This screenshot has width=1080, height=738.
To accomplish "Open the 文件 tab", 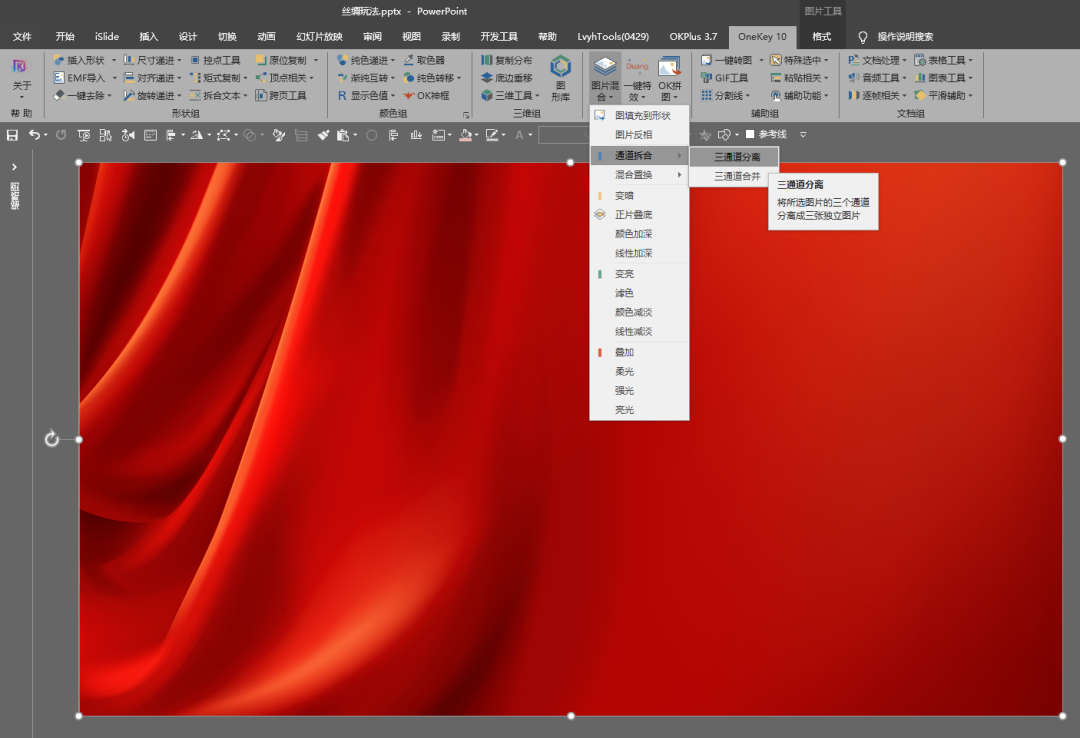I will (x=22, y=37).
